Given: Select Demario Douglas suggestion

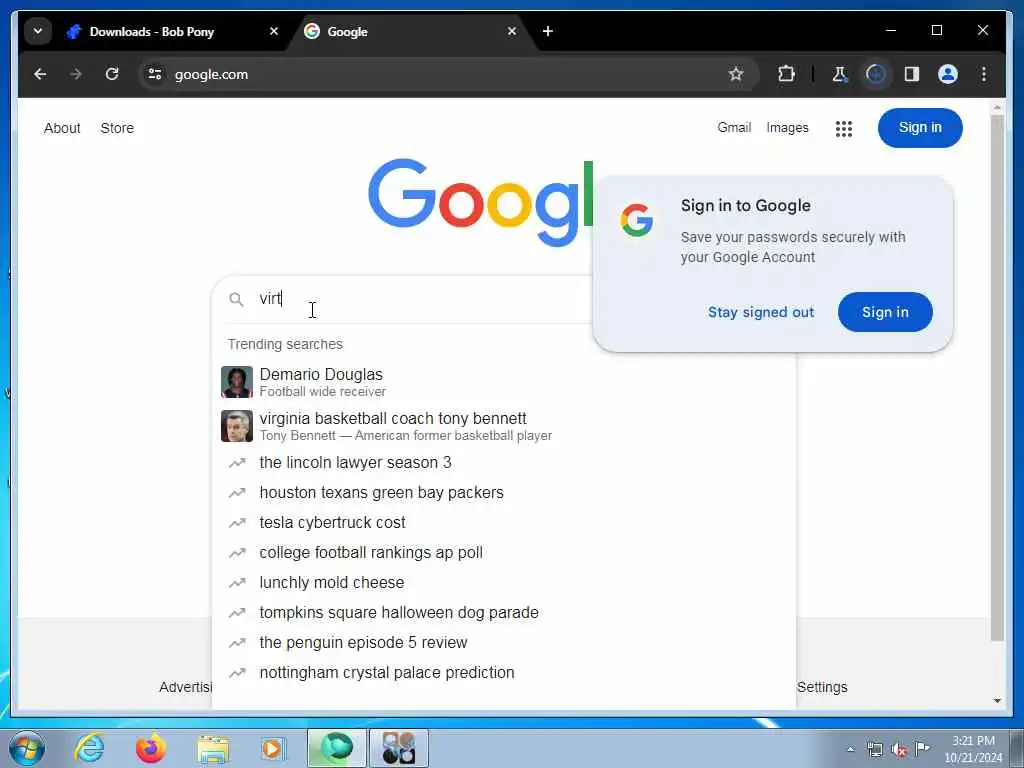Looking at the screenshot, I should tap(503, 382).
